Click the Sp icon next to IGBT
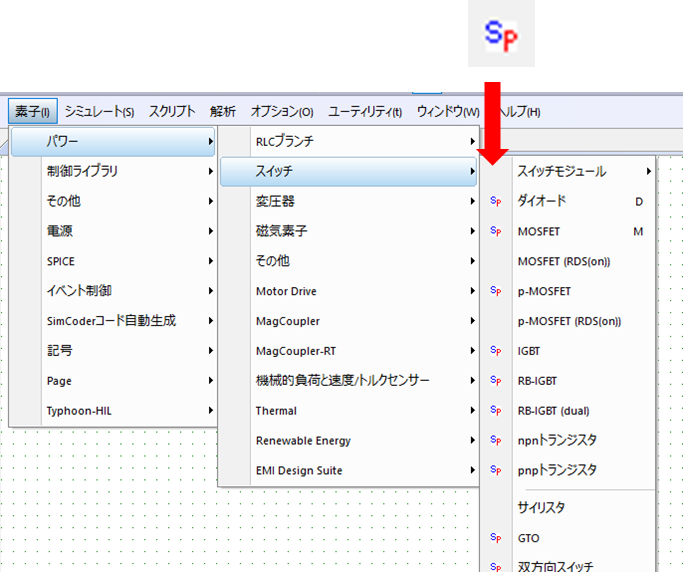This screenshot has height=572, width=683. point(495,351)
